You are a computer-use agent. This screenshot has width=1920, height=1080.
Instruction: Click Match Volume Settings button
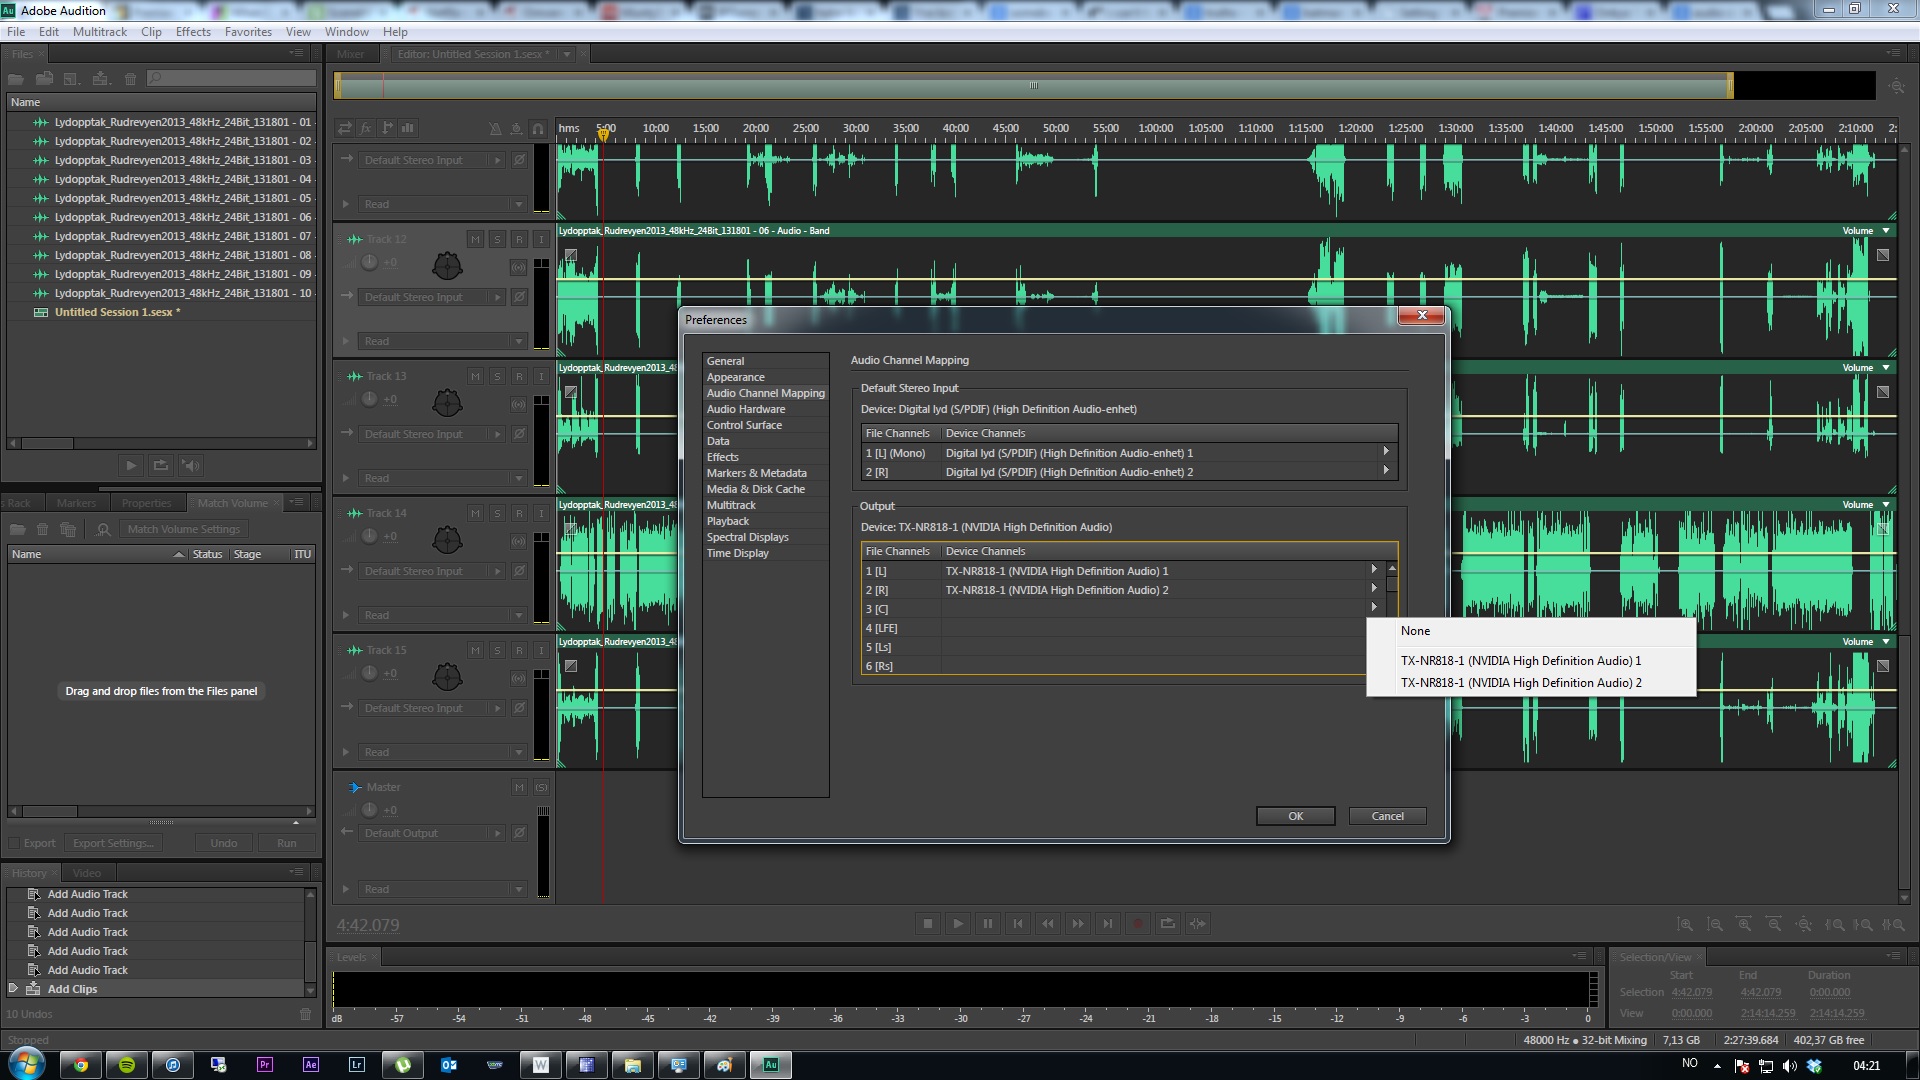click(184, 529)
